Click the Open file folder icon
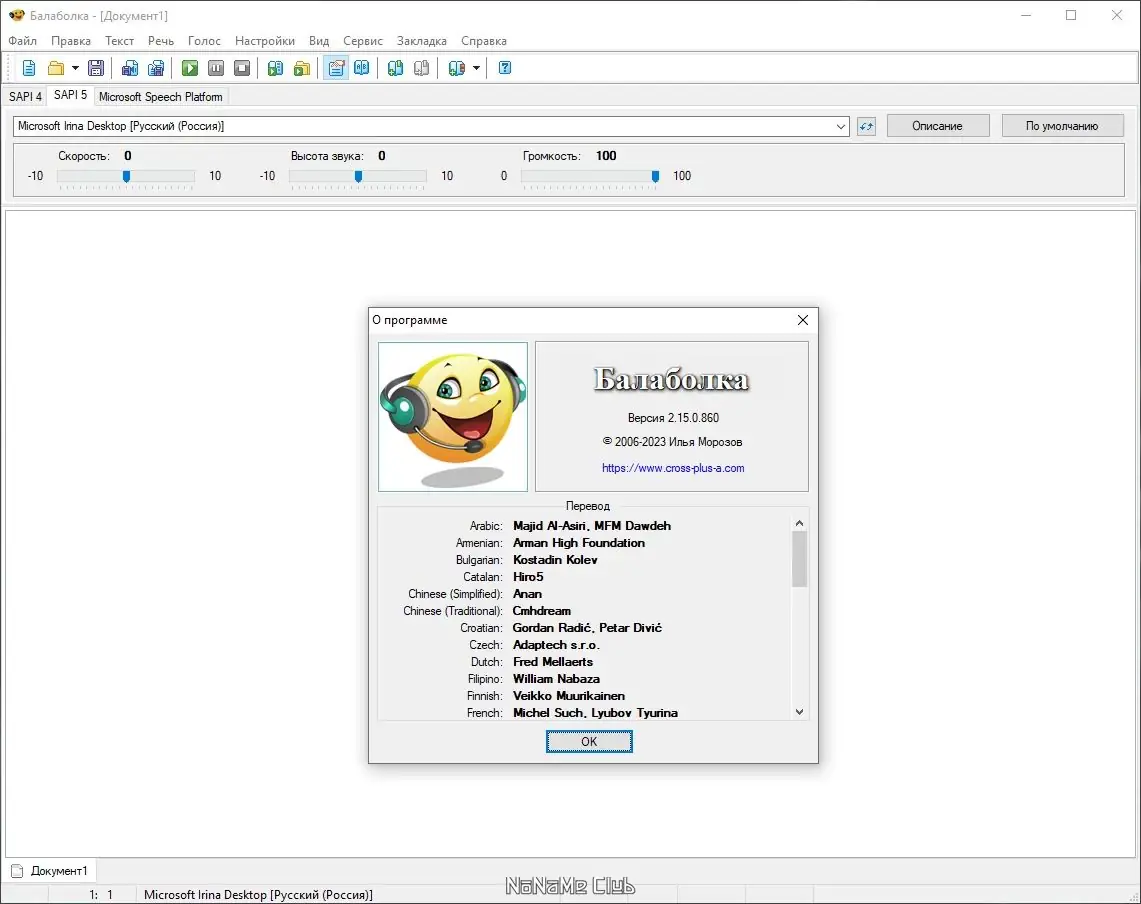Viewport: 1141px width, 904px height. [x=56, y=68]
